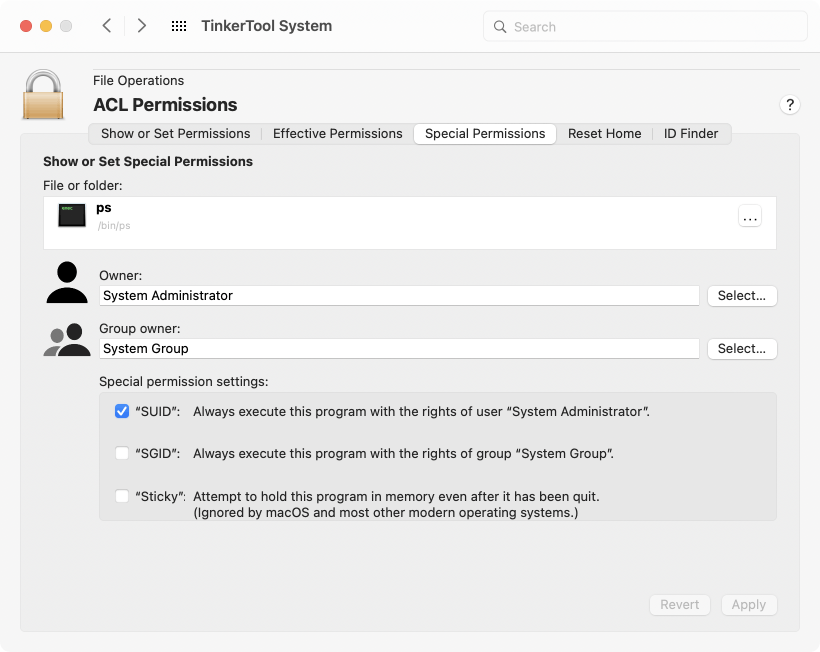This screenshot has width=820, height=652.
Task: Click the padlock ACL Permissions icon
Action: 43,95
